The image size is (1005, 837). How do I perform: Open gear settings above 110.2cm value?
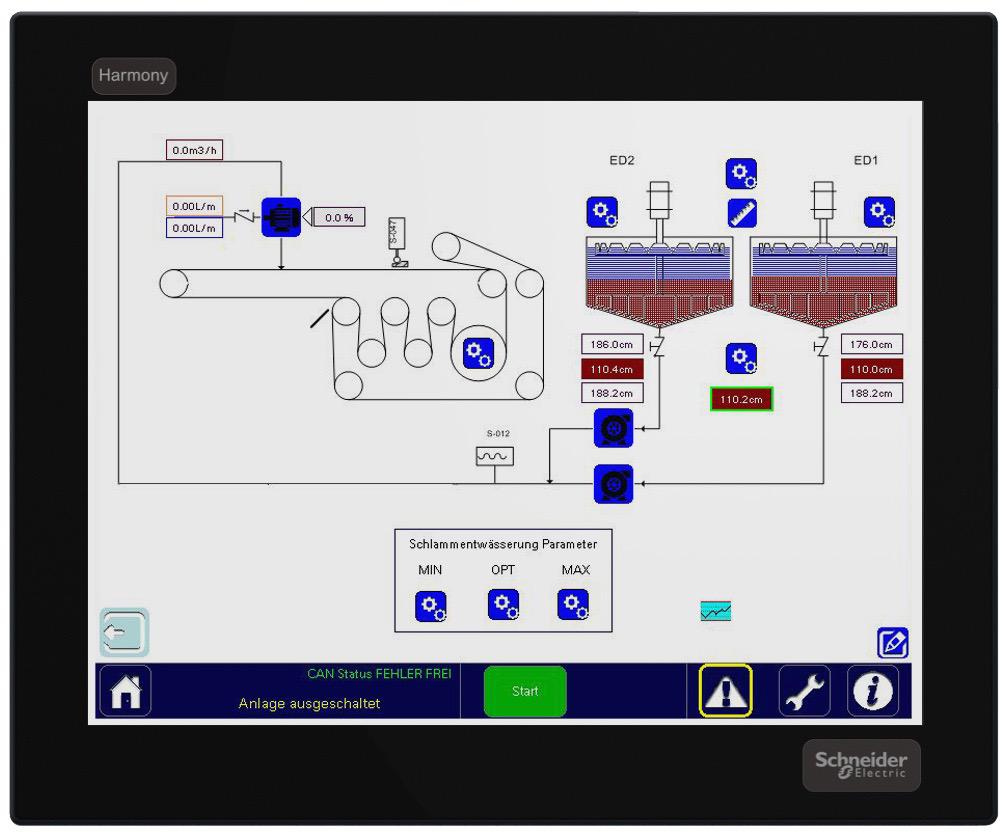point(742,358)
